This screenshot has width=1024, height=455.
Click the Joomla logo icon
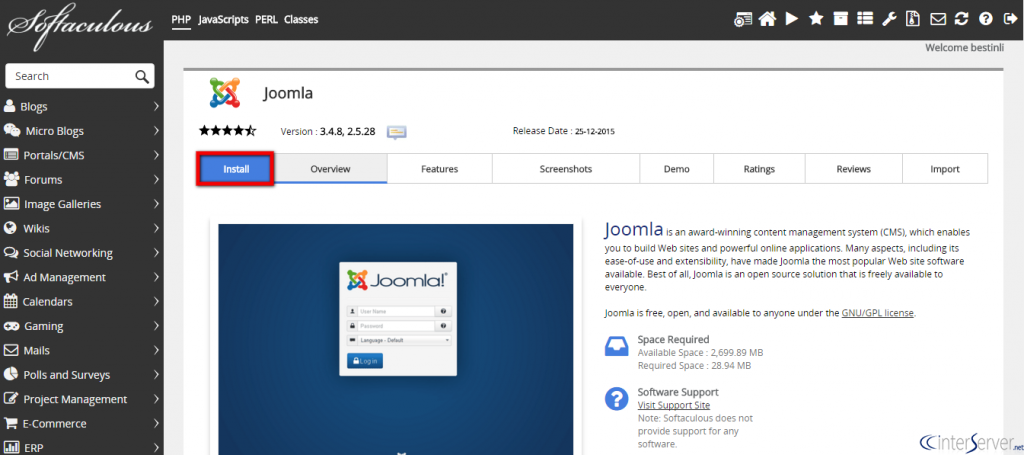click(225, 93)
